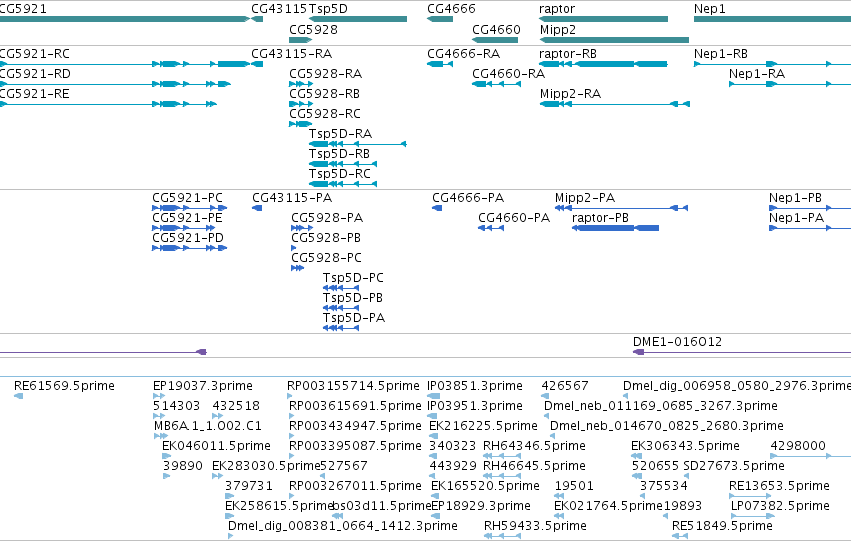
Task: Click EST RH64346.5prime
Action: tap(502, 456)
